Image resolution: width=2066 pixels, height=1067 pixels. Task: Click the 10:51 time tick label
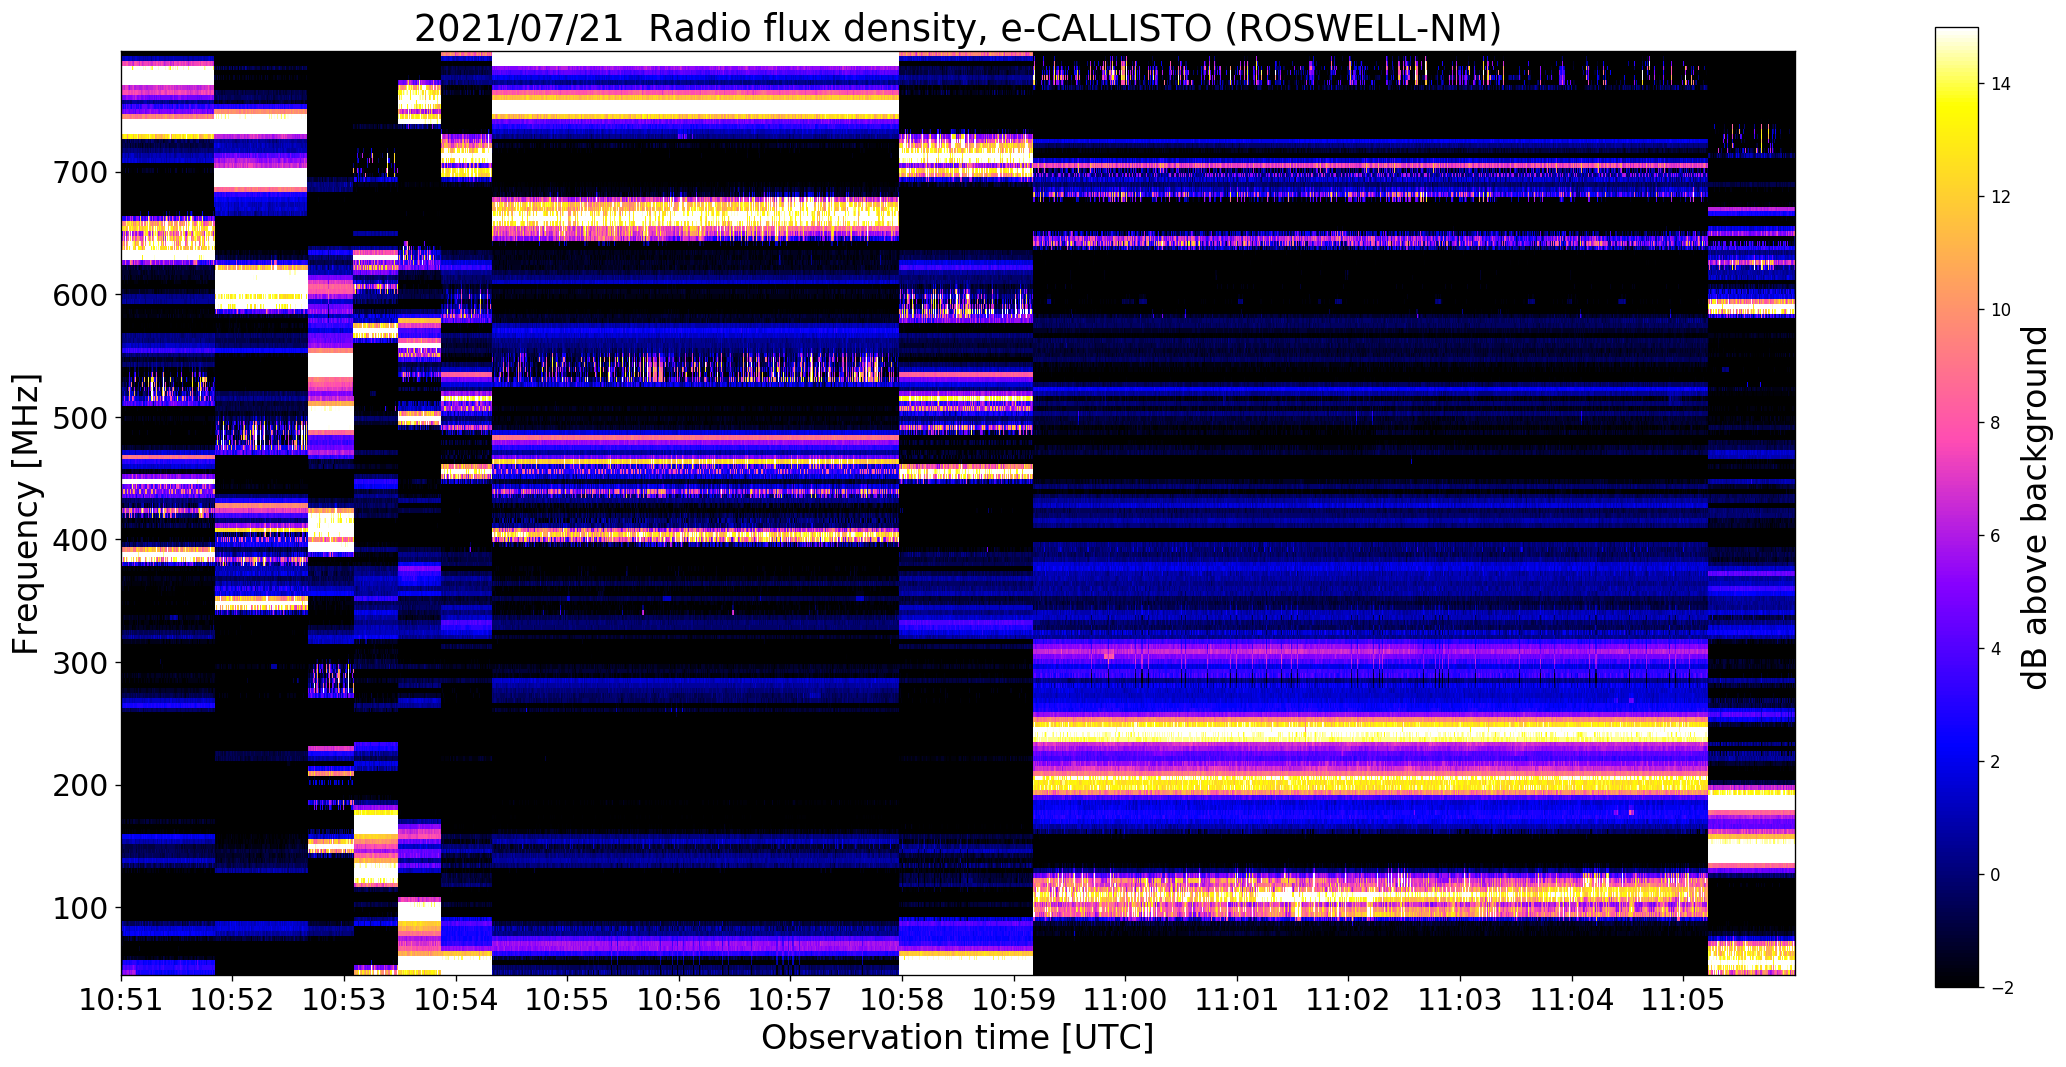121,1001
